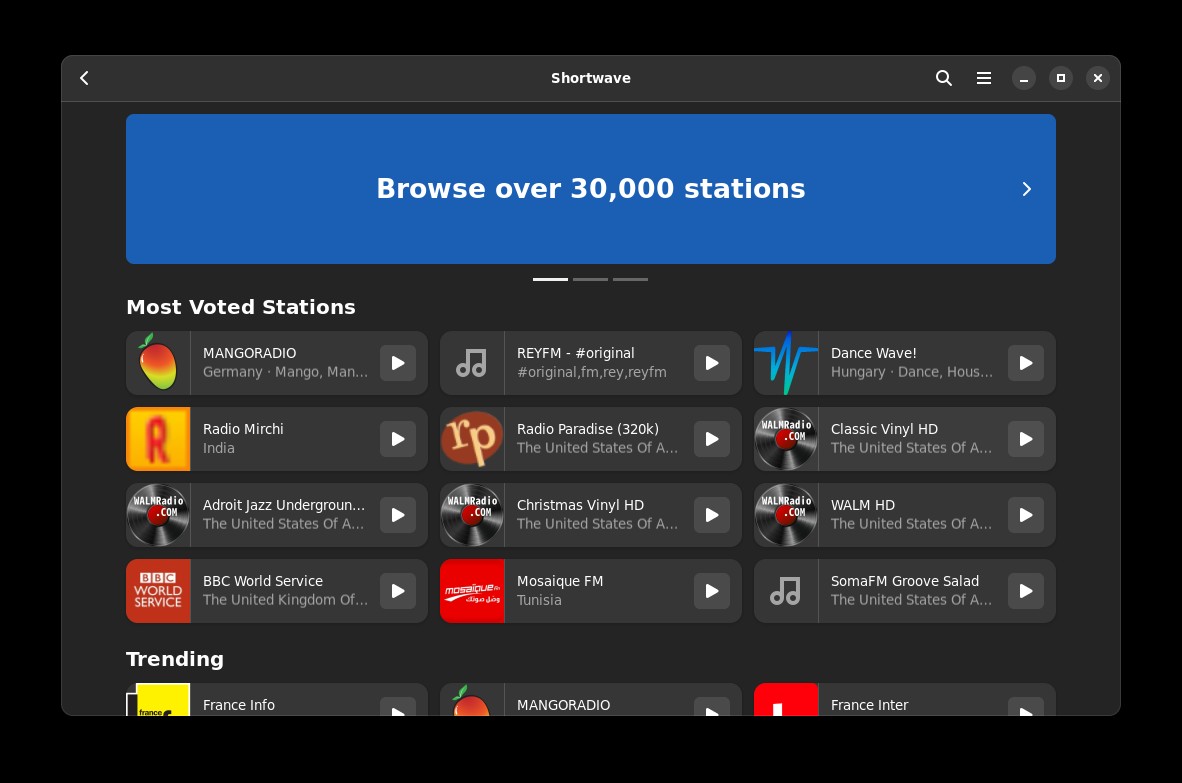Select the first carousel page indicator

click(550, 280)
